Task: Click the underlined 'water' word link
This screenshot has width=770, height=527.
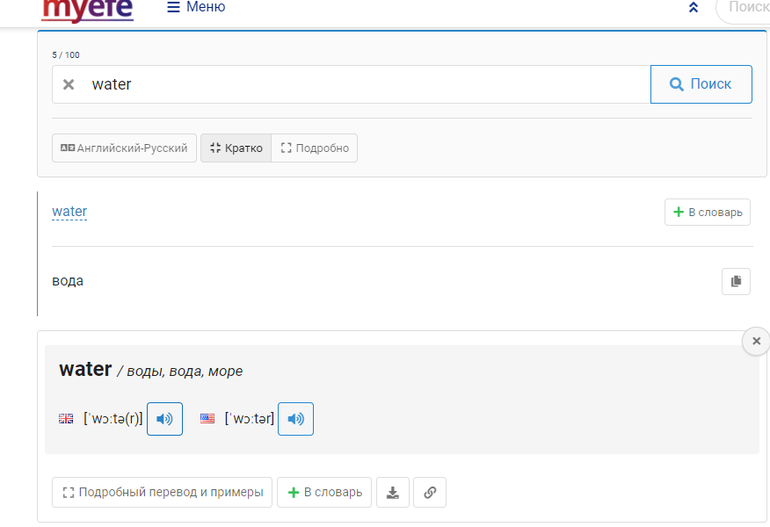Action: tap(69, 212)
